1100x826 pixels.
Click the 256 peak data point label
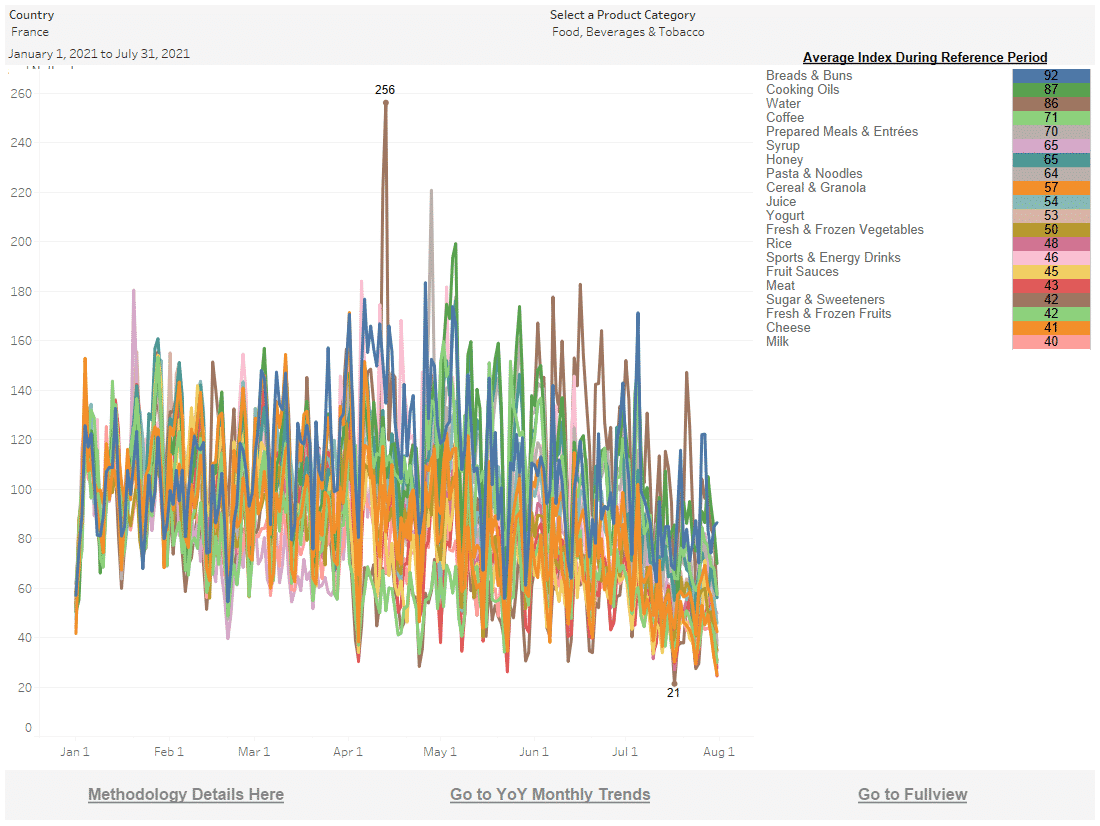(x=385, y=90)
